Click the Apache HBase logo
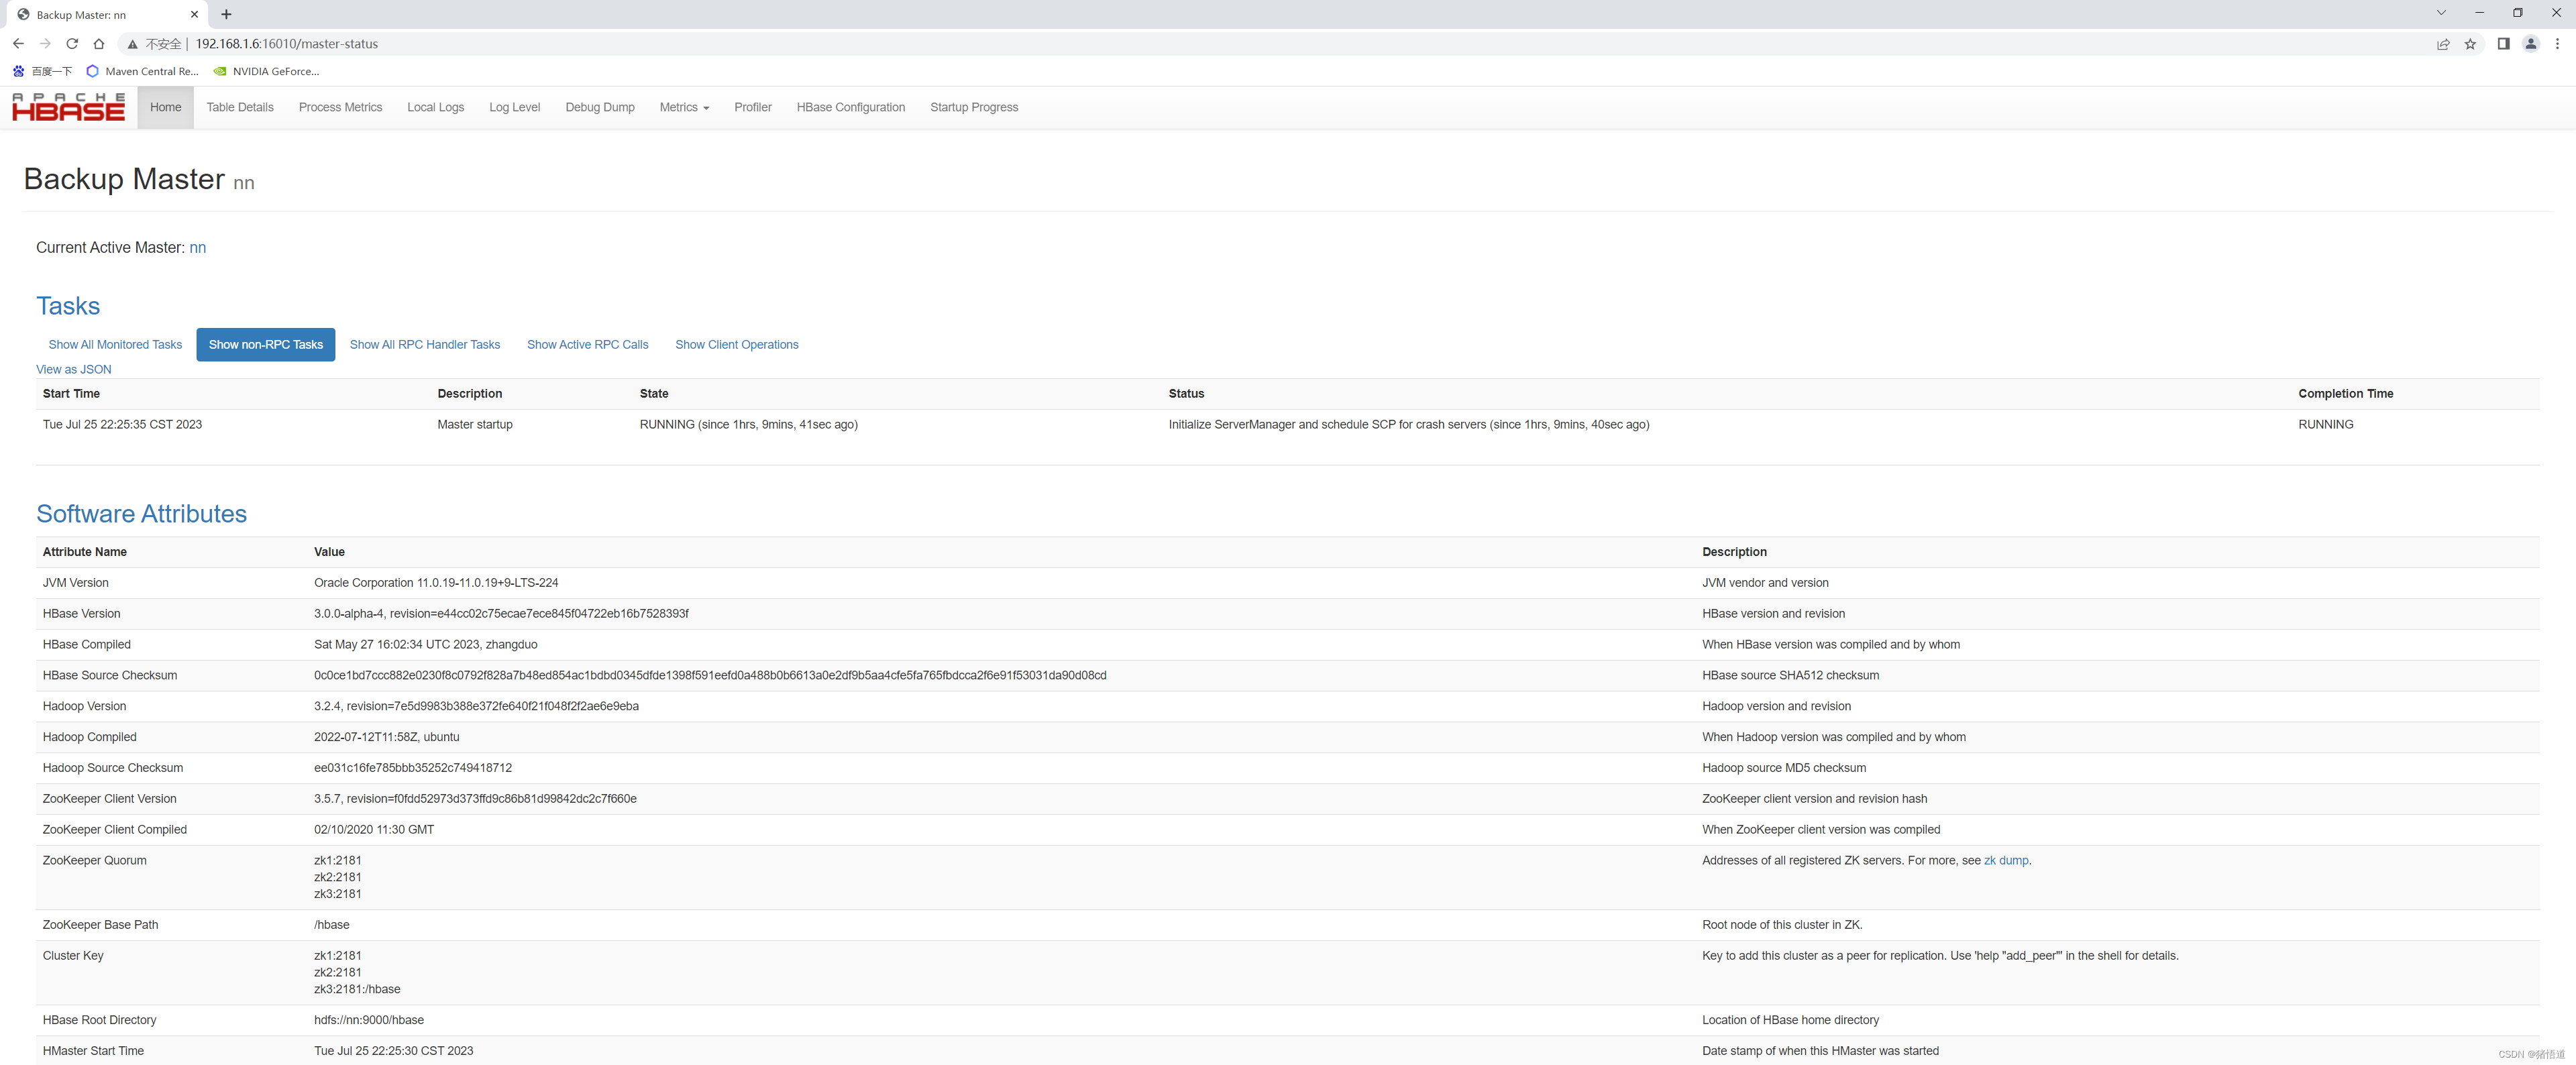Viewport: 2576px width, 1065px height. click(68, 107)
